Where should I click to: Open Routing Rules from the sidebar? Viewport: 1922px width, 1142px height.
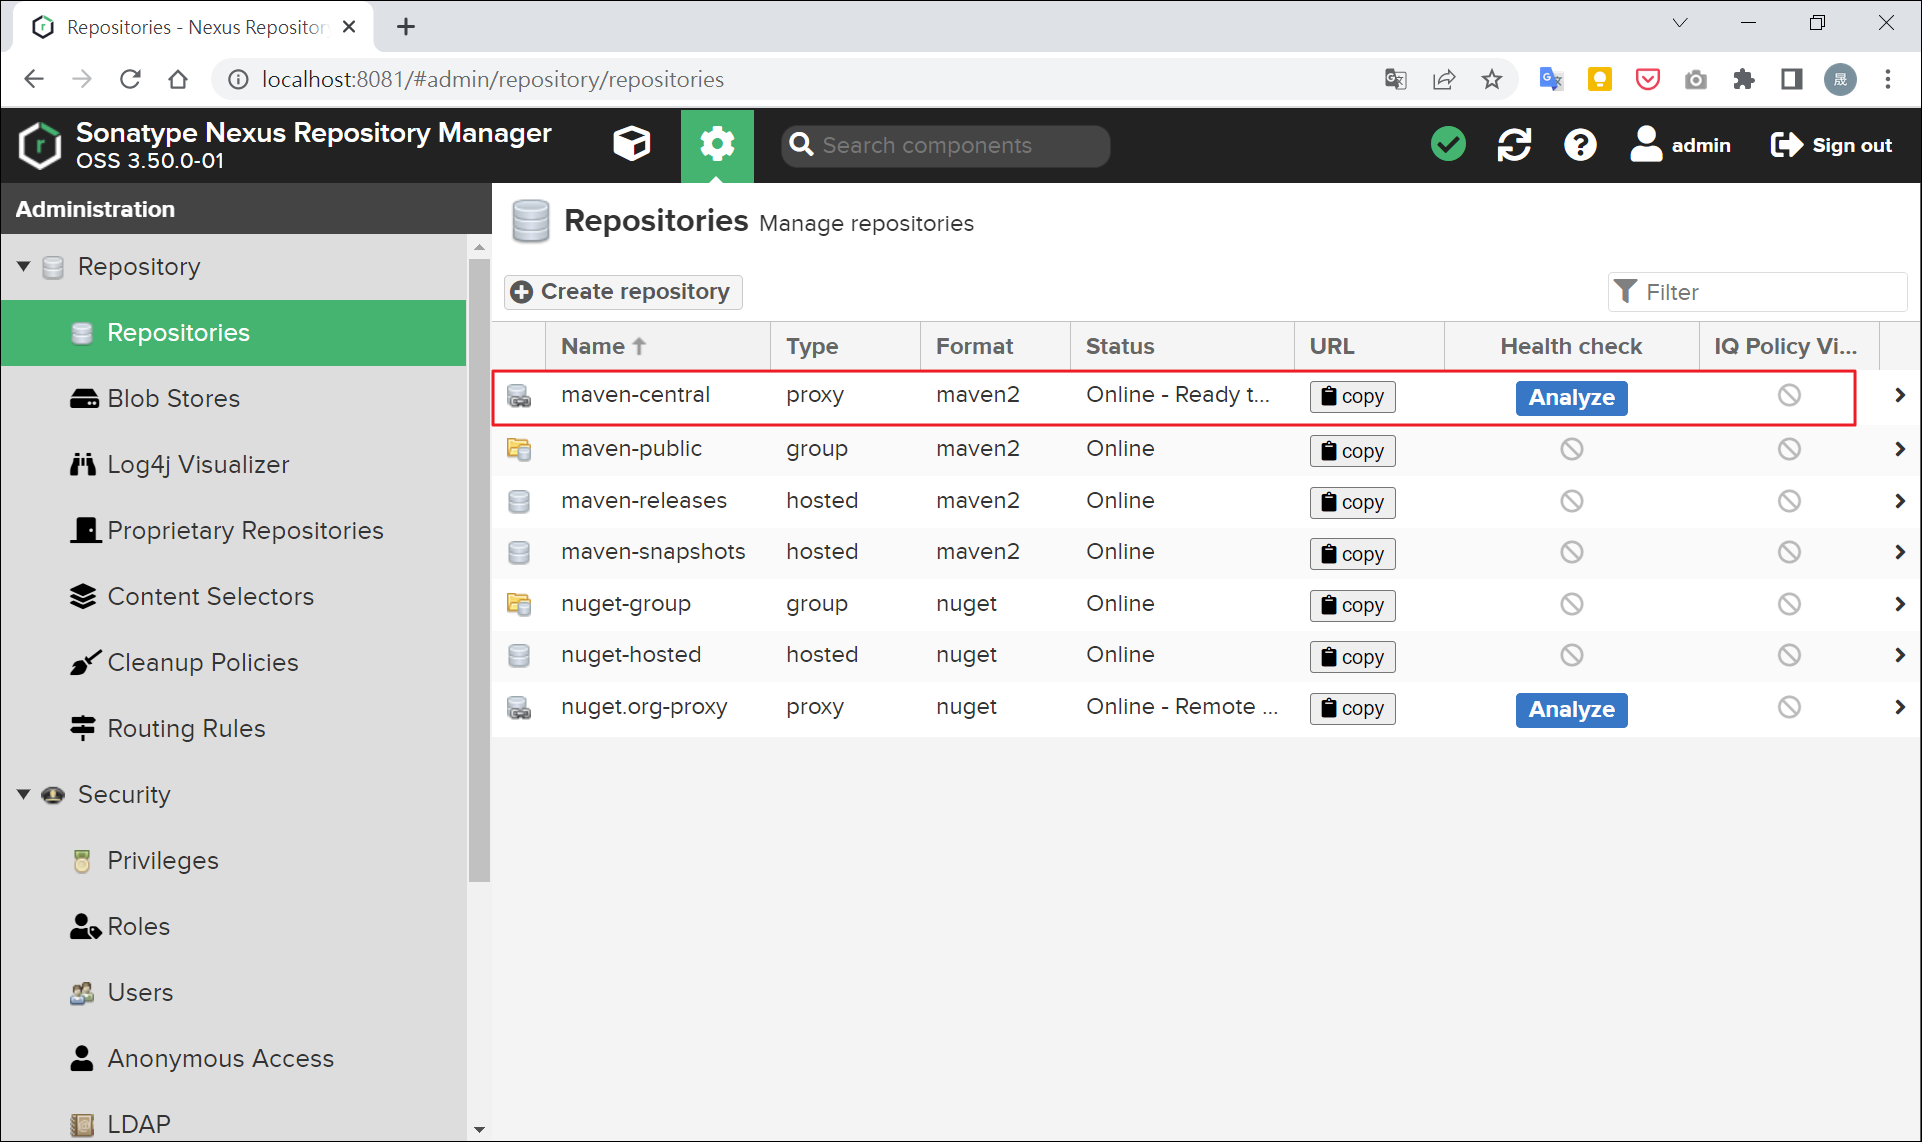pos(186,727)
